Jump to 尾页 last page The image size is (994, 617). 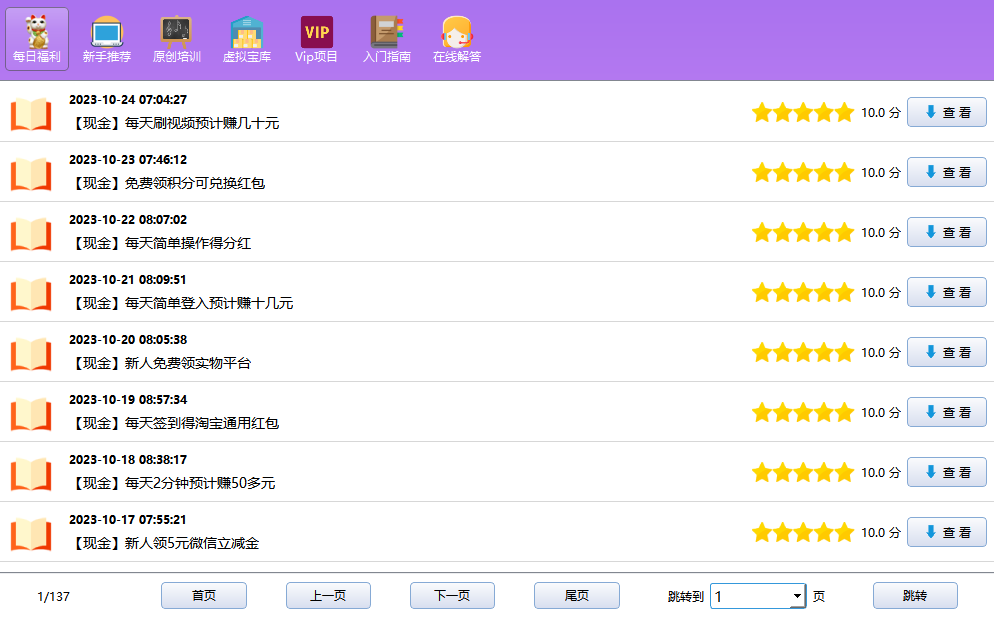pos(575,595)
